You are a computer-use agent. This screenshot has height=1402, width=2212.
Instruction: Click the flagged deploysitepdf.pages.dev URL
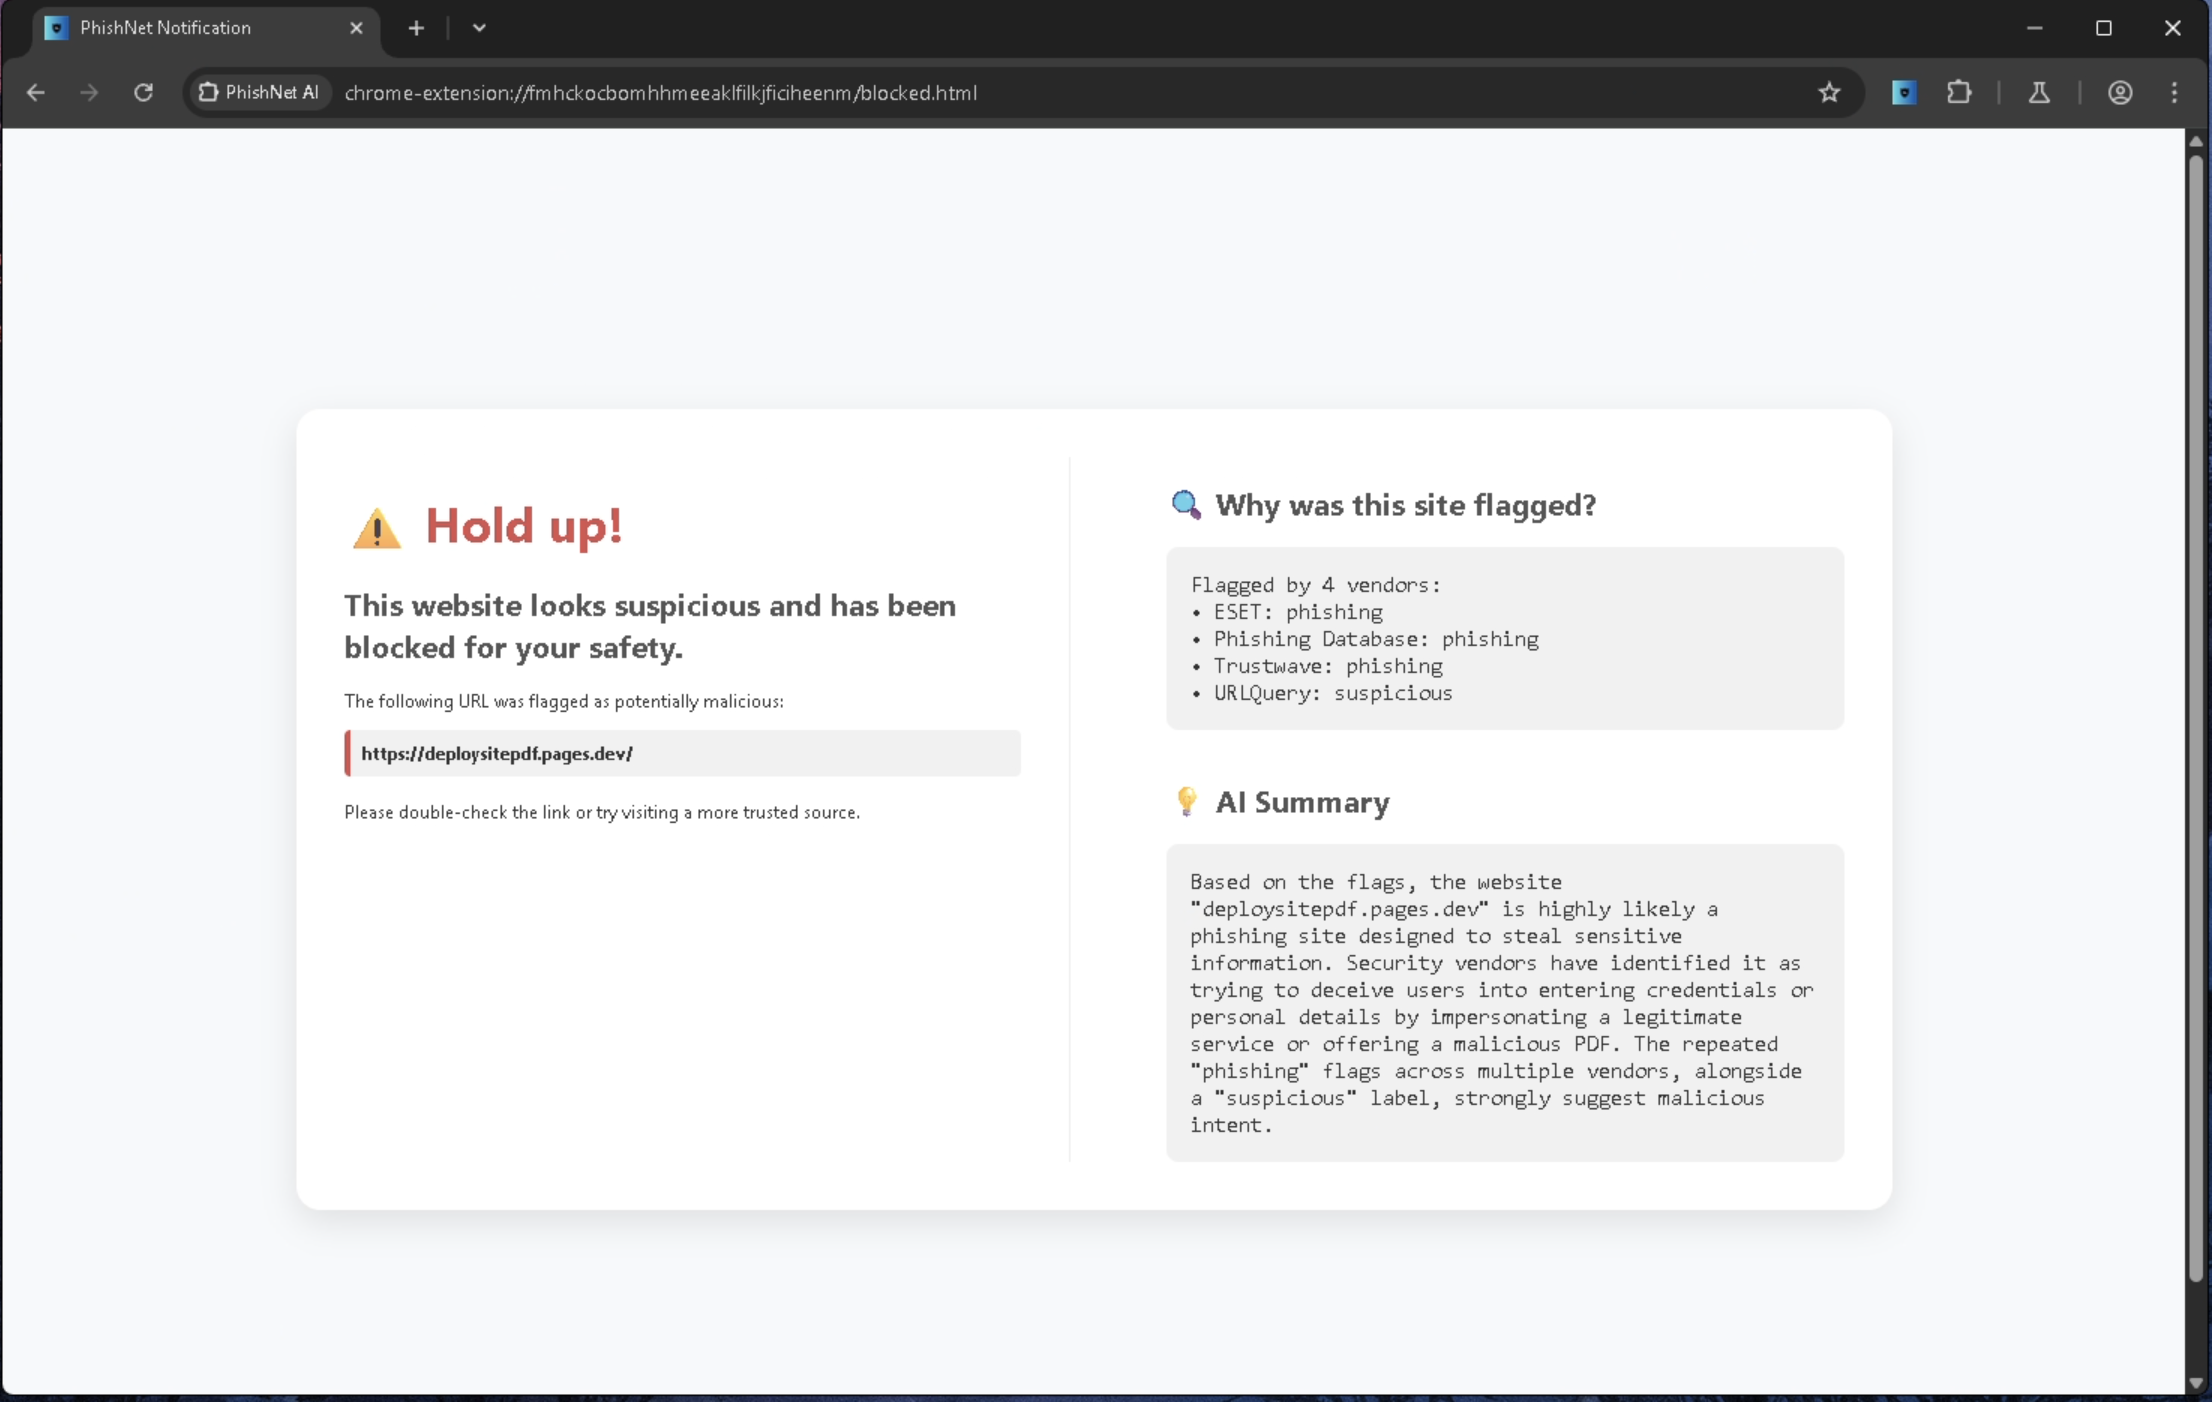point(496,753)
